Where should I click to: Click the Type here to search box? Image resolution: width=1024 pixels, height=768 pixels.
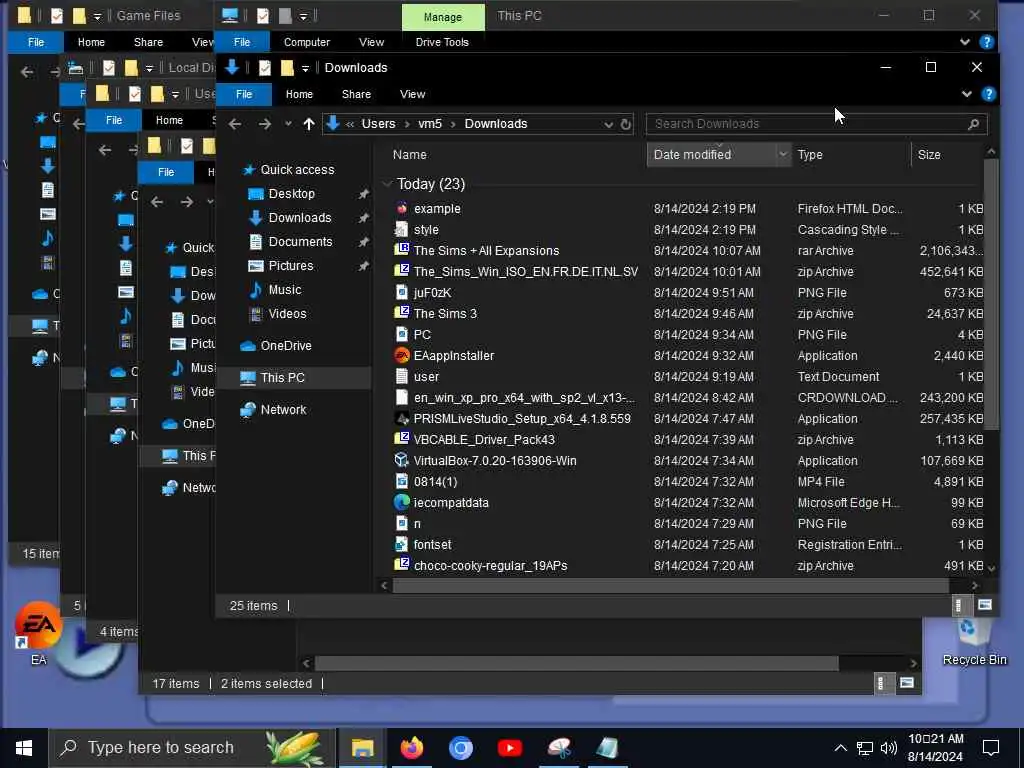tap(193, 748)
